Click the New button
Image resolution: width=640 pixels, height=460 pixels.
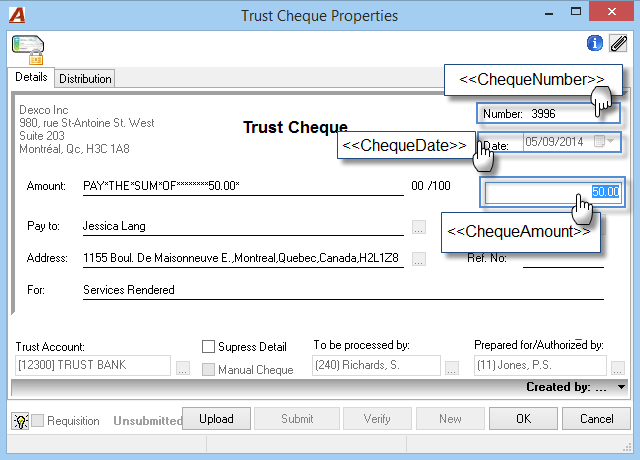click(450, 419)
